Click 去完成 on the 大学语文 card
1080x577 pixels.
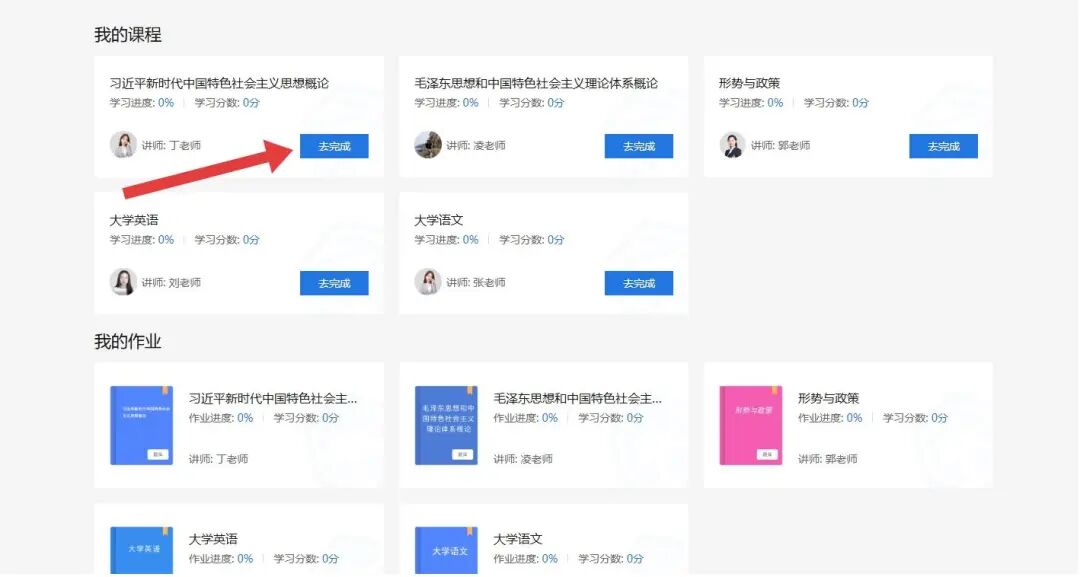tap(639, 282)
